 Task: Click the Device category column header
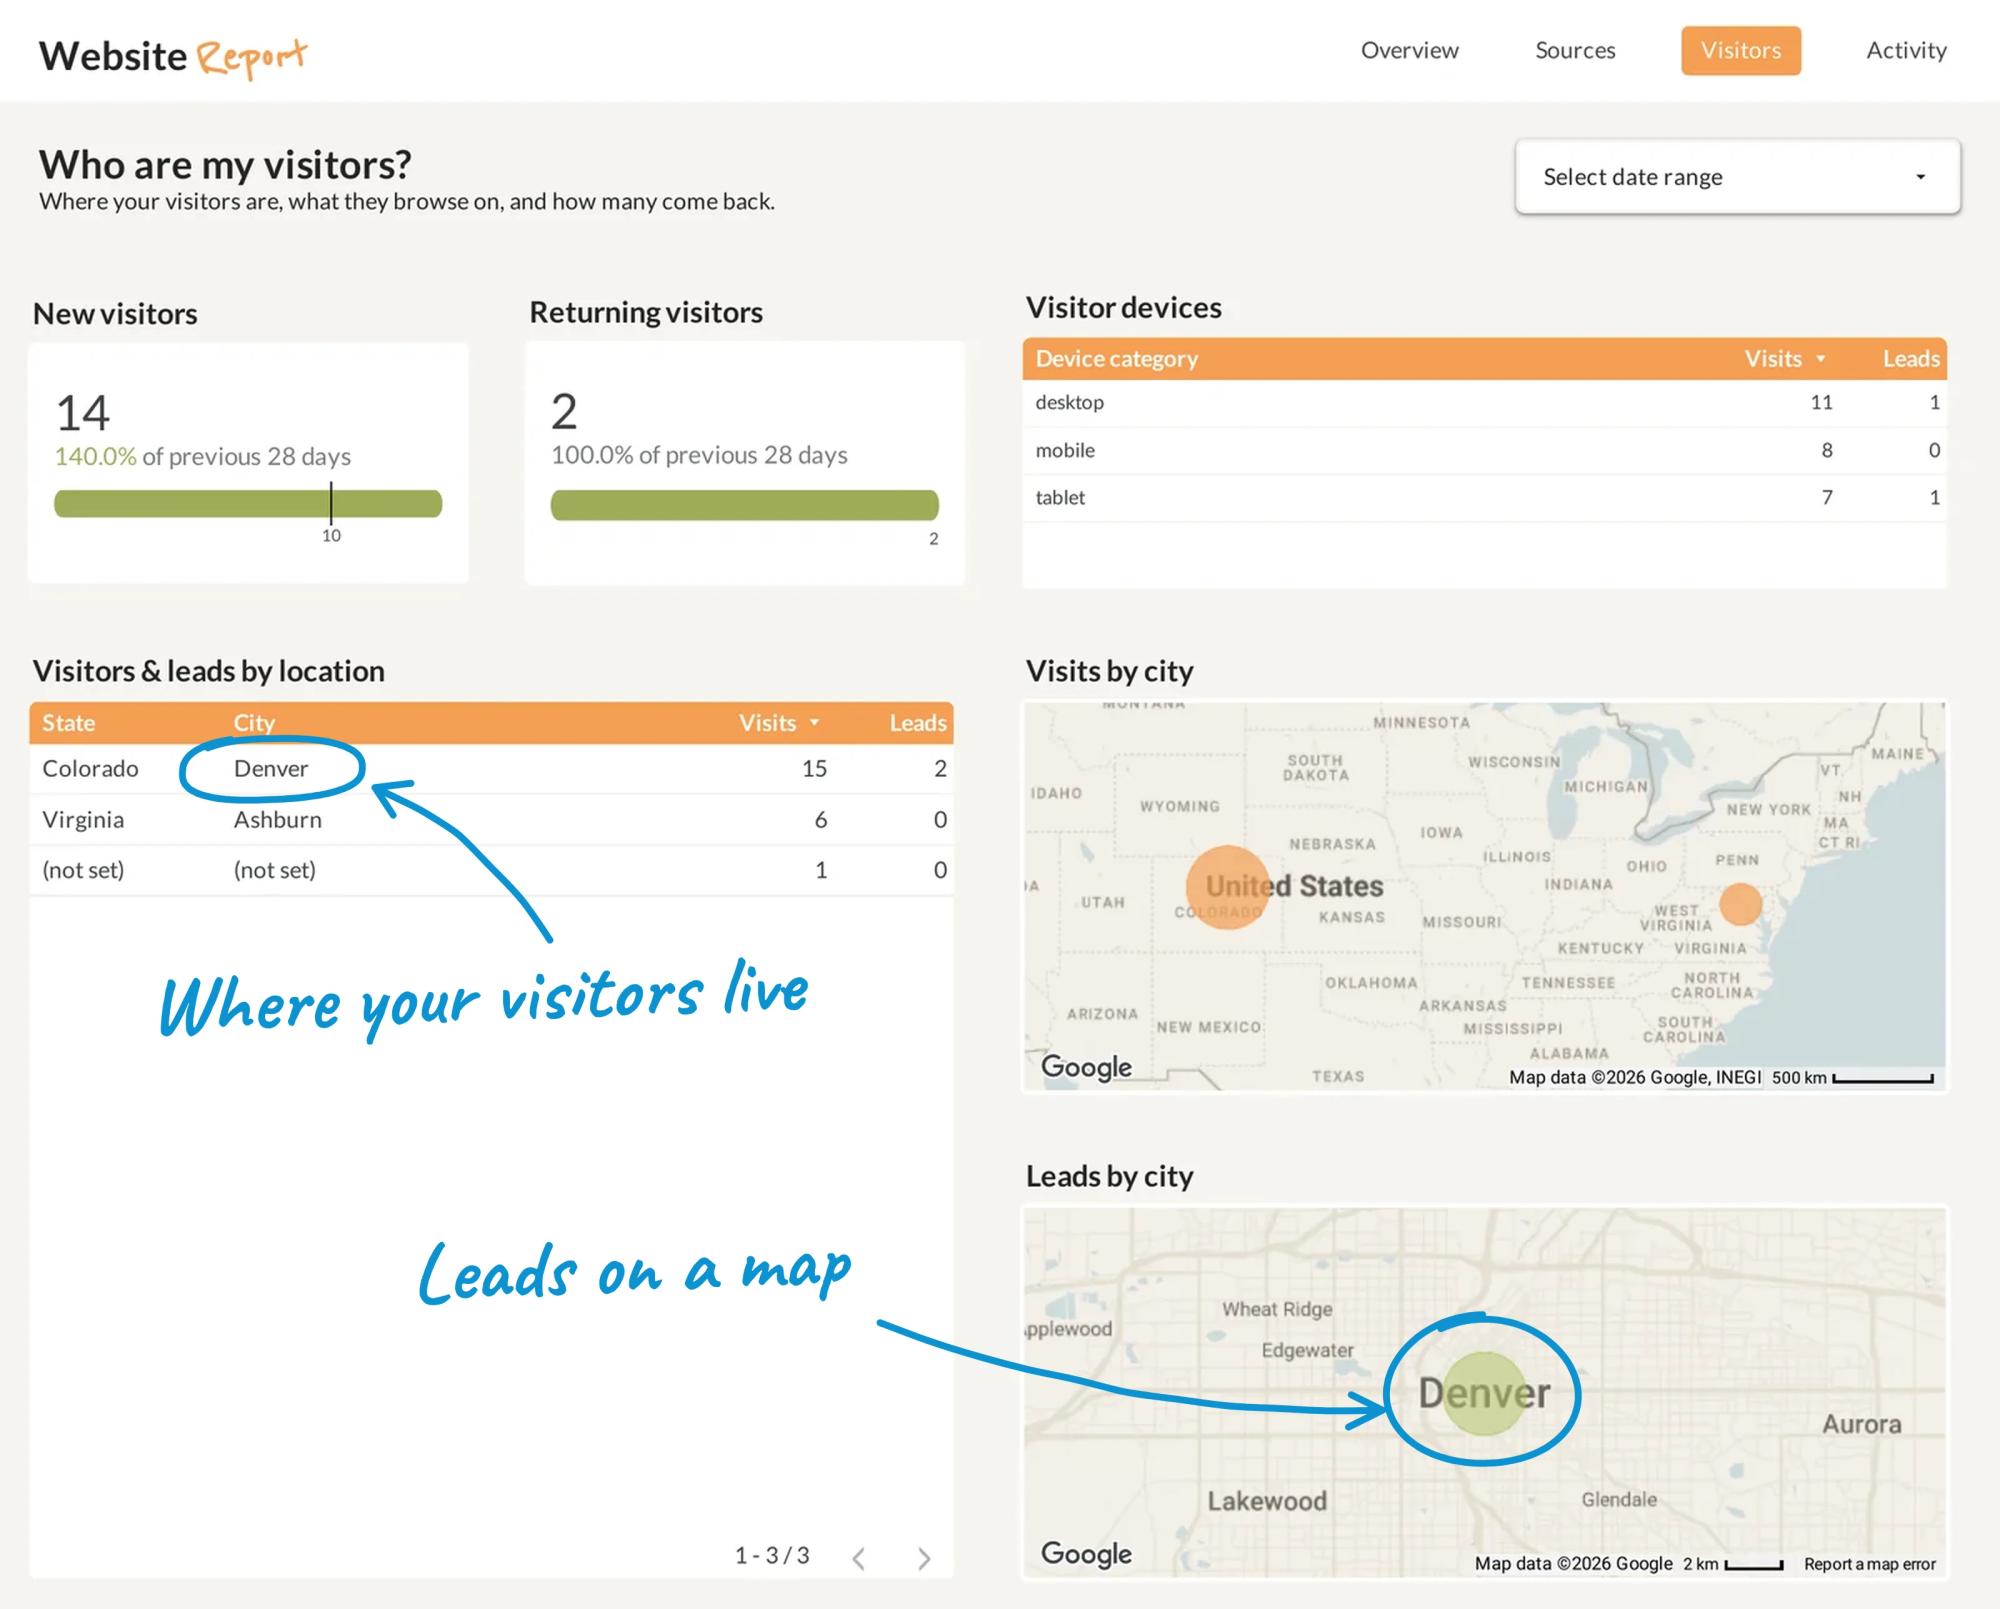pyautogui.click(x=1116, y=359)
